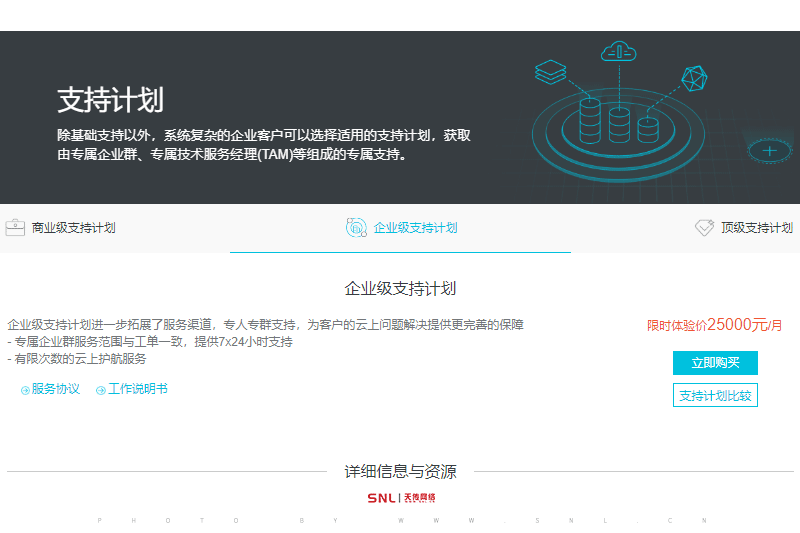Image resolution: width=800 pixels, height=533 pixels.
Task: Open the 顶级支持计划 tab
Action: (756, 228)
